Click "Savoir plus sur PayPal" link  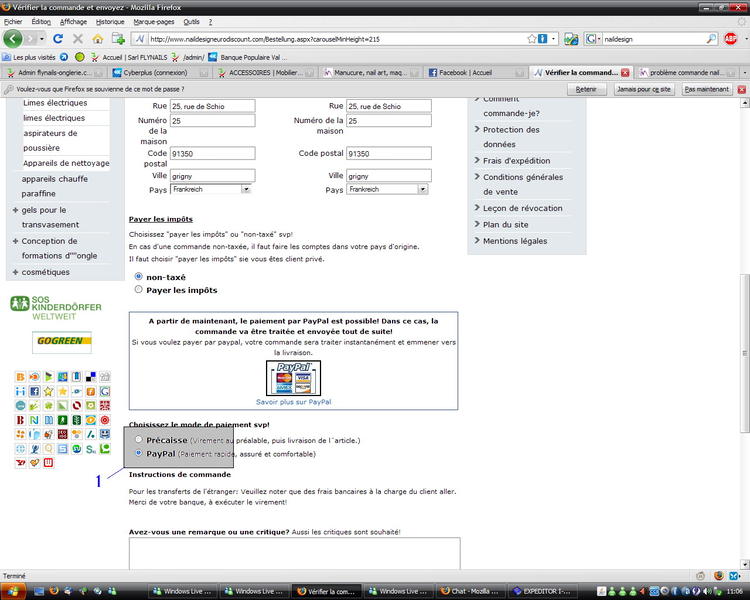[x=293, y=402]
